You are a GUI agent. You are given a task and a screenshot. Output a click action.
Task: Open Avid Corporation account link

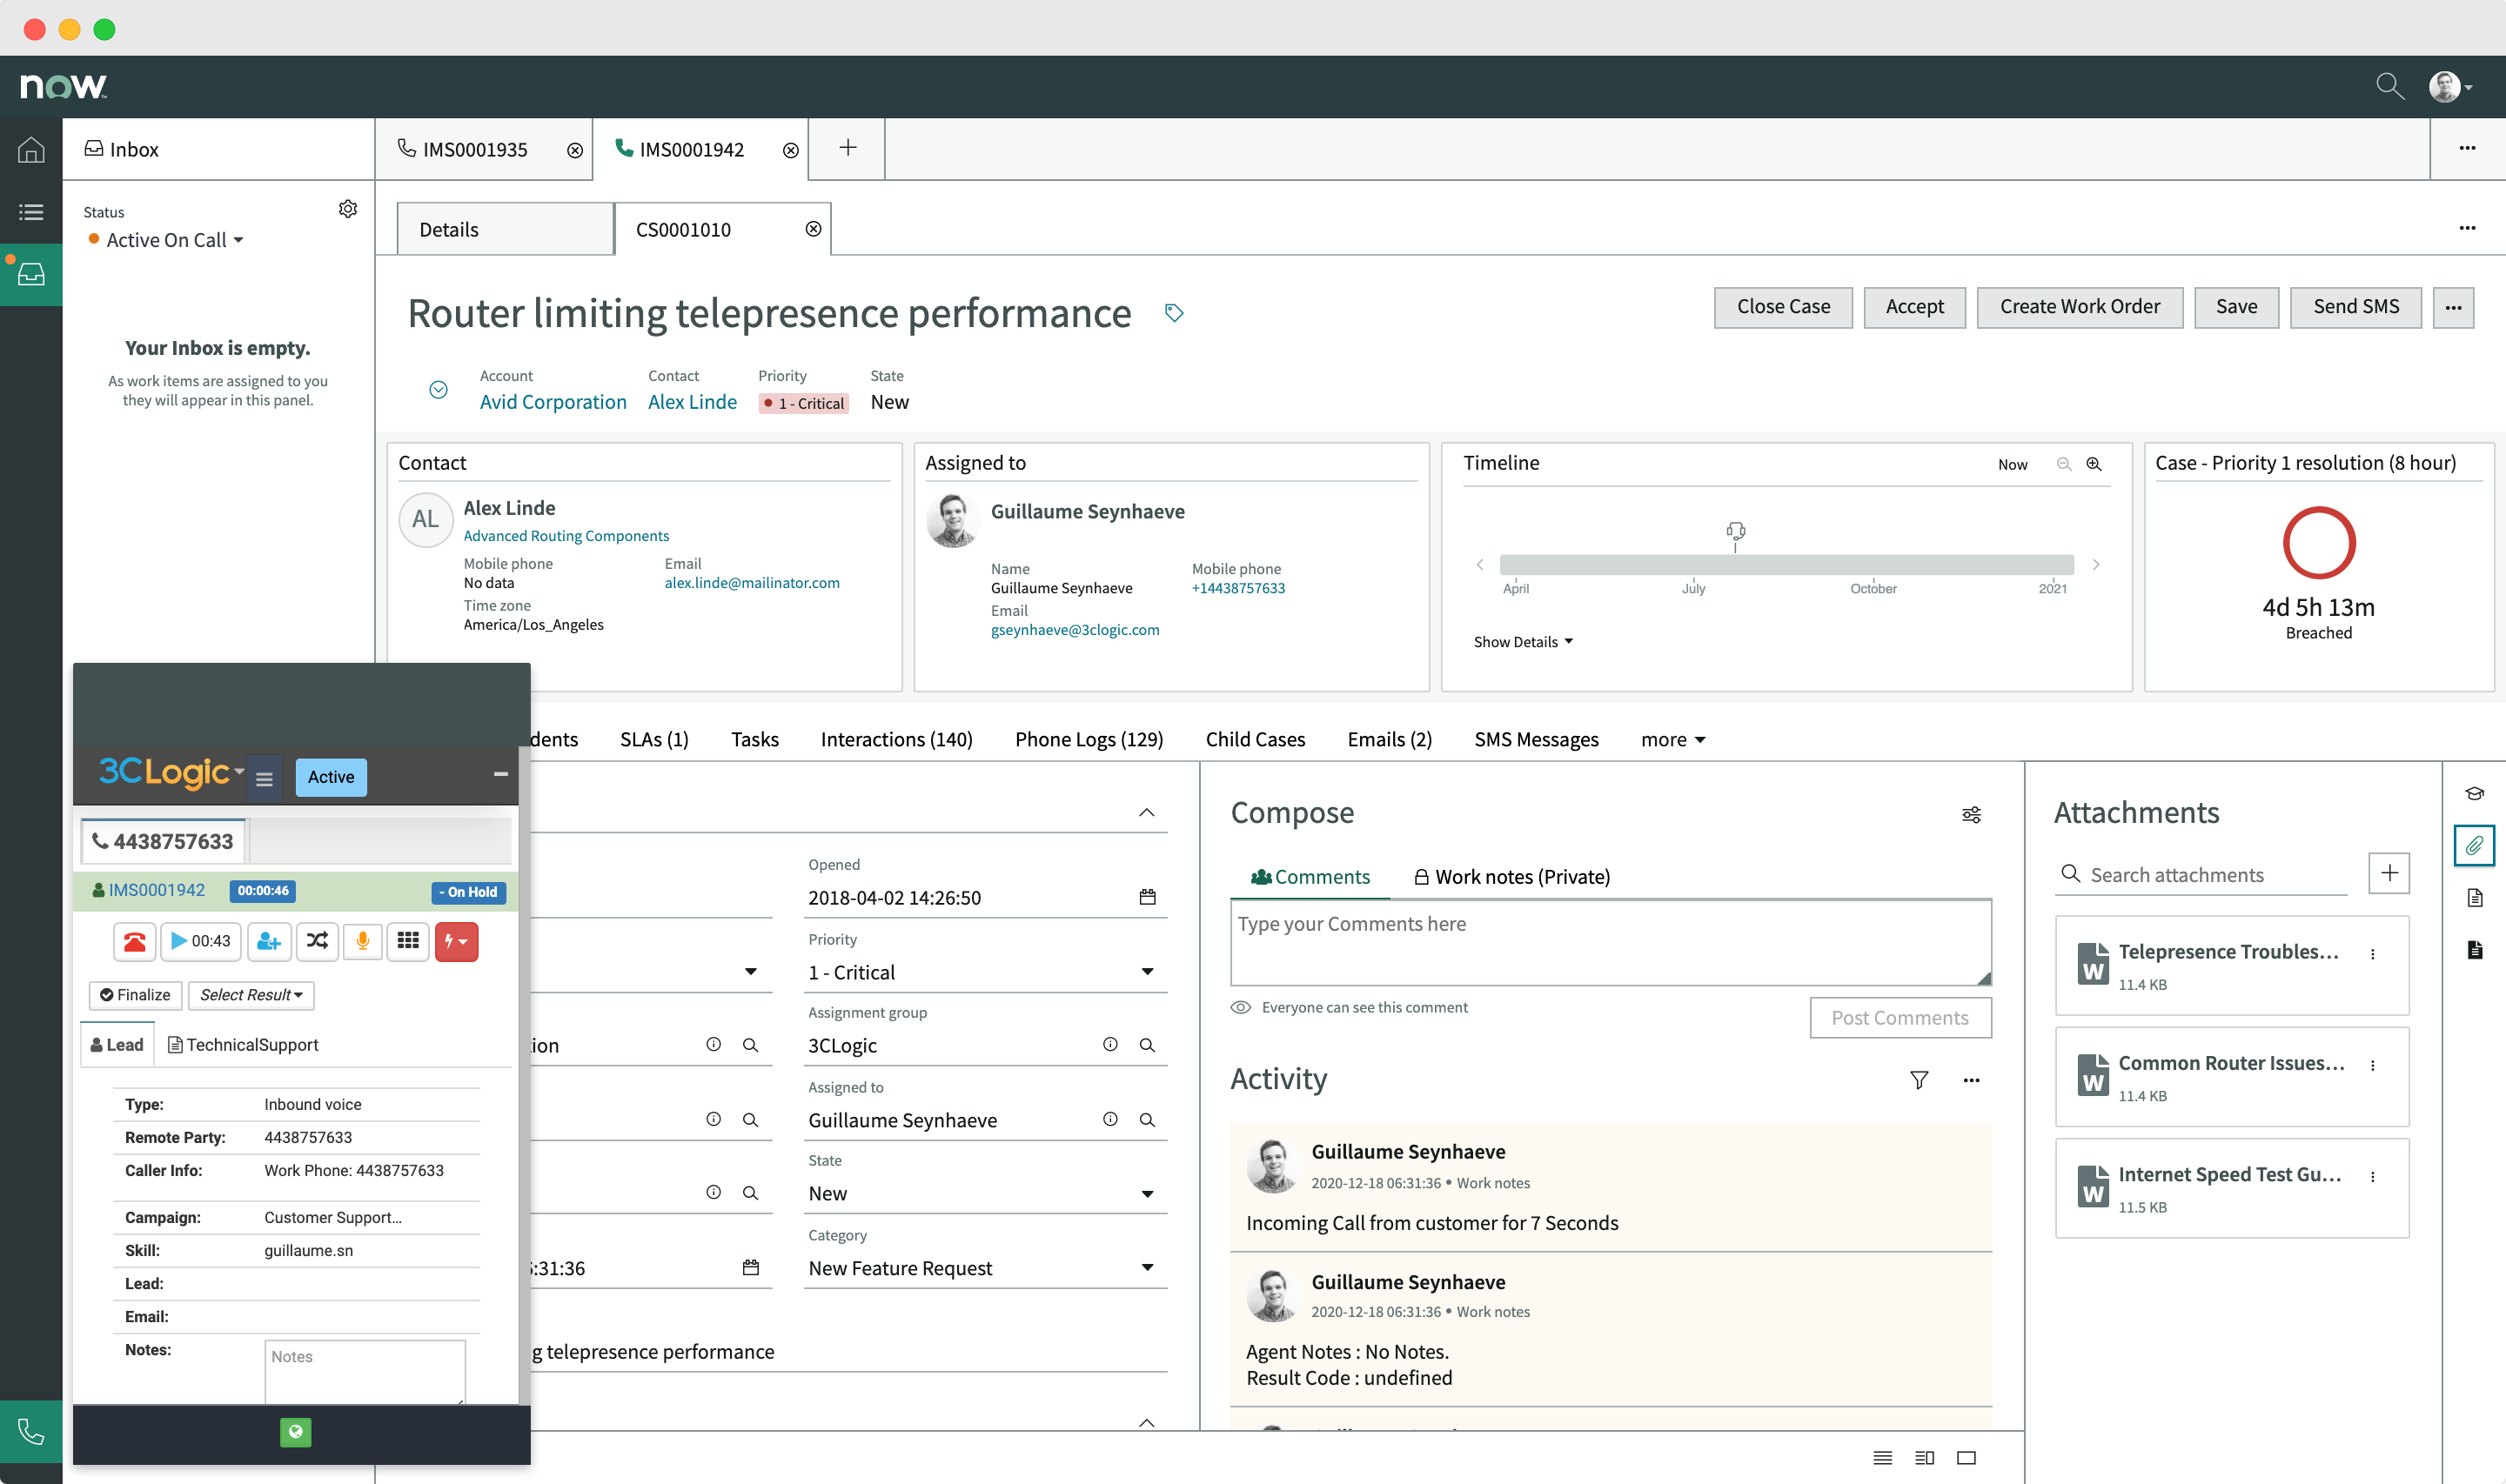(x=553, y=402)
